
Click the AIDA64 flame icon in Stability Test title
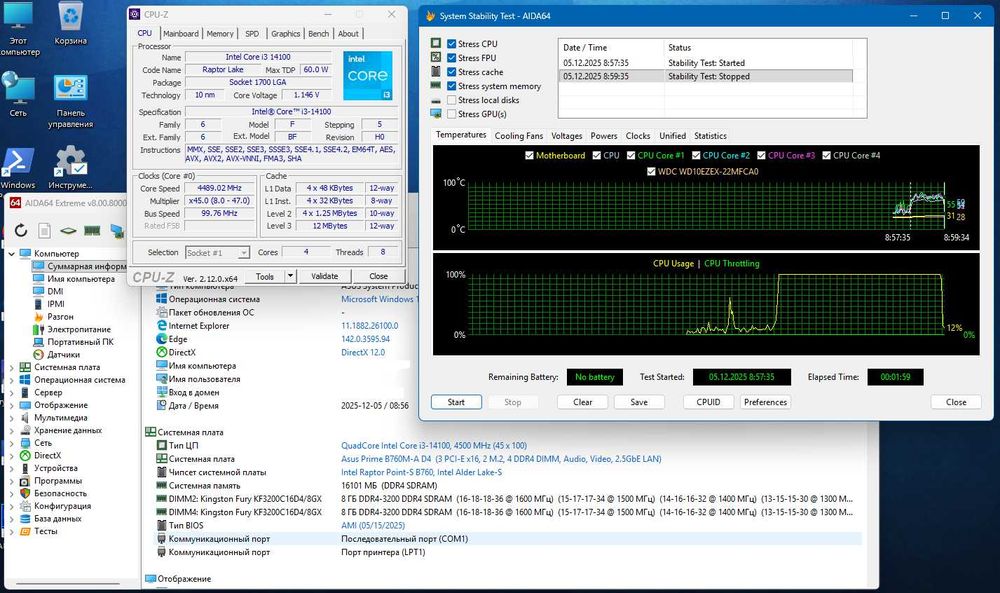pos(430,15)
